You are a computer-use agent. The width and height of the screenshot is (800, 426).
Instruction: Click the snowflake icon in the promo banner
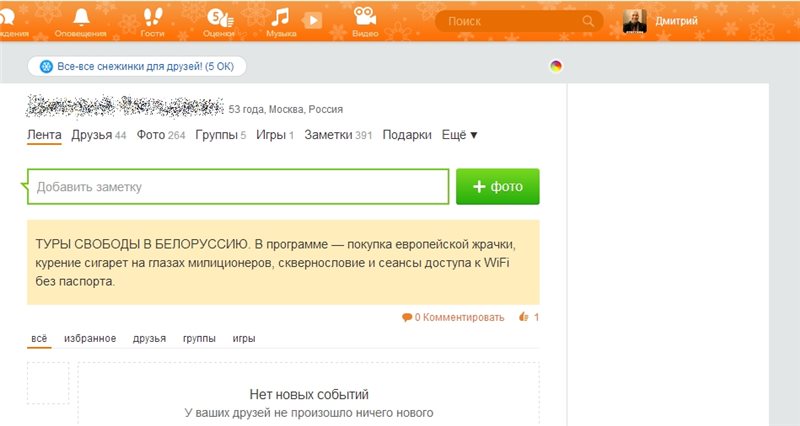click(46, 66)
